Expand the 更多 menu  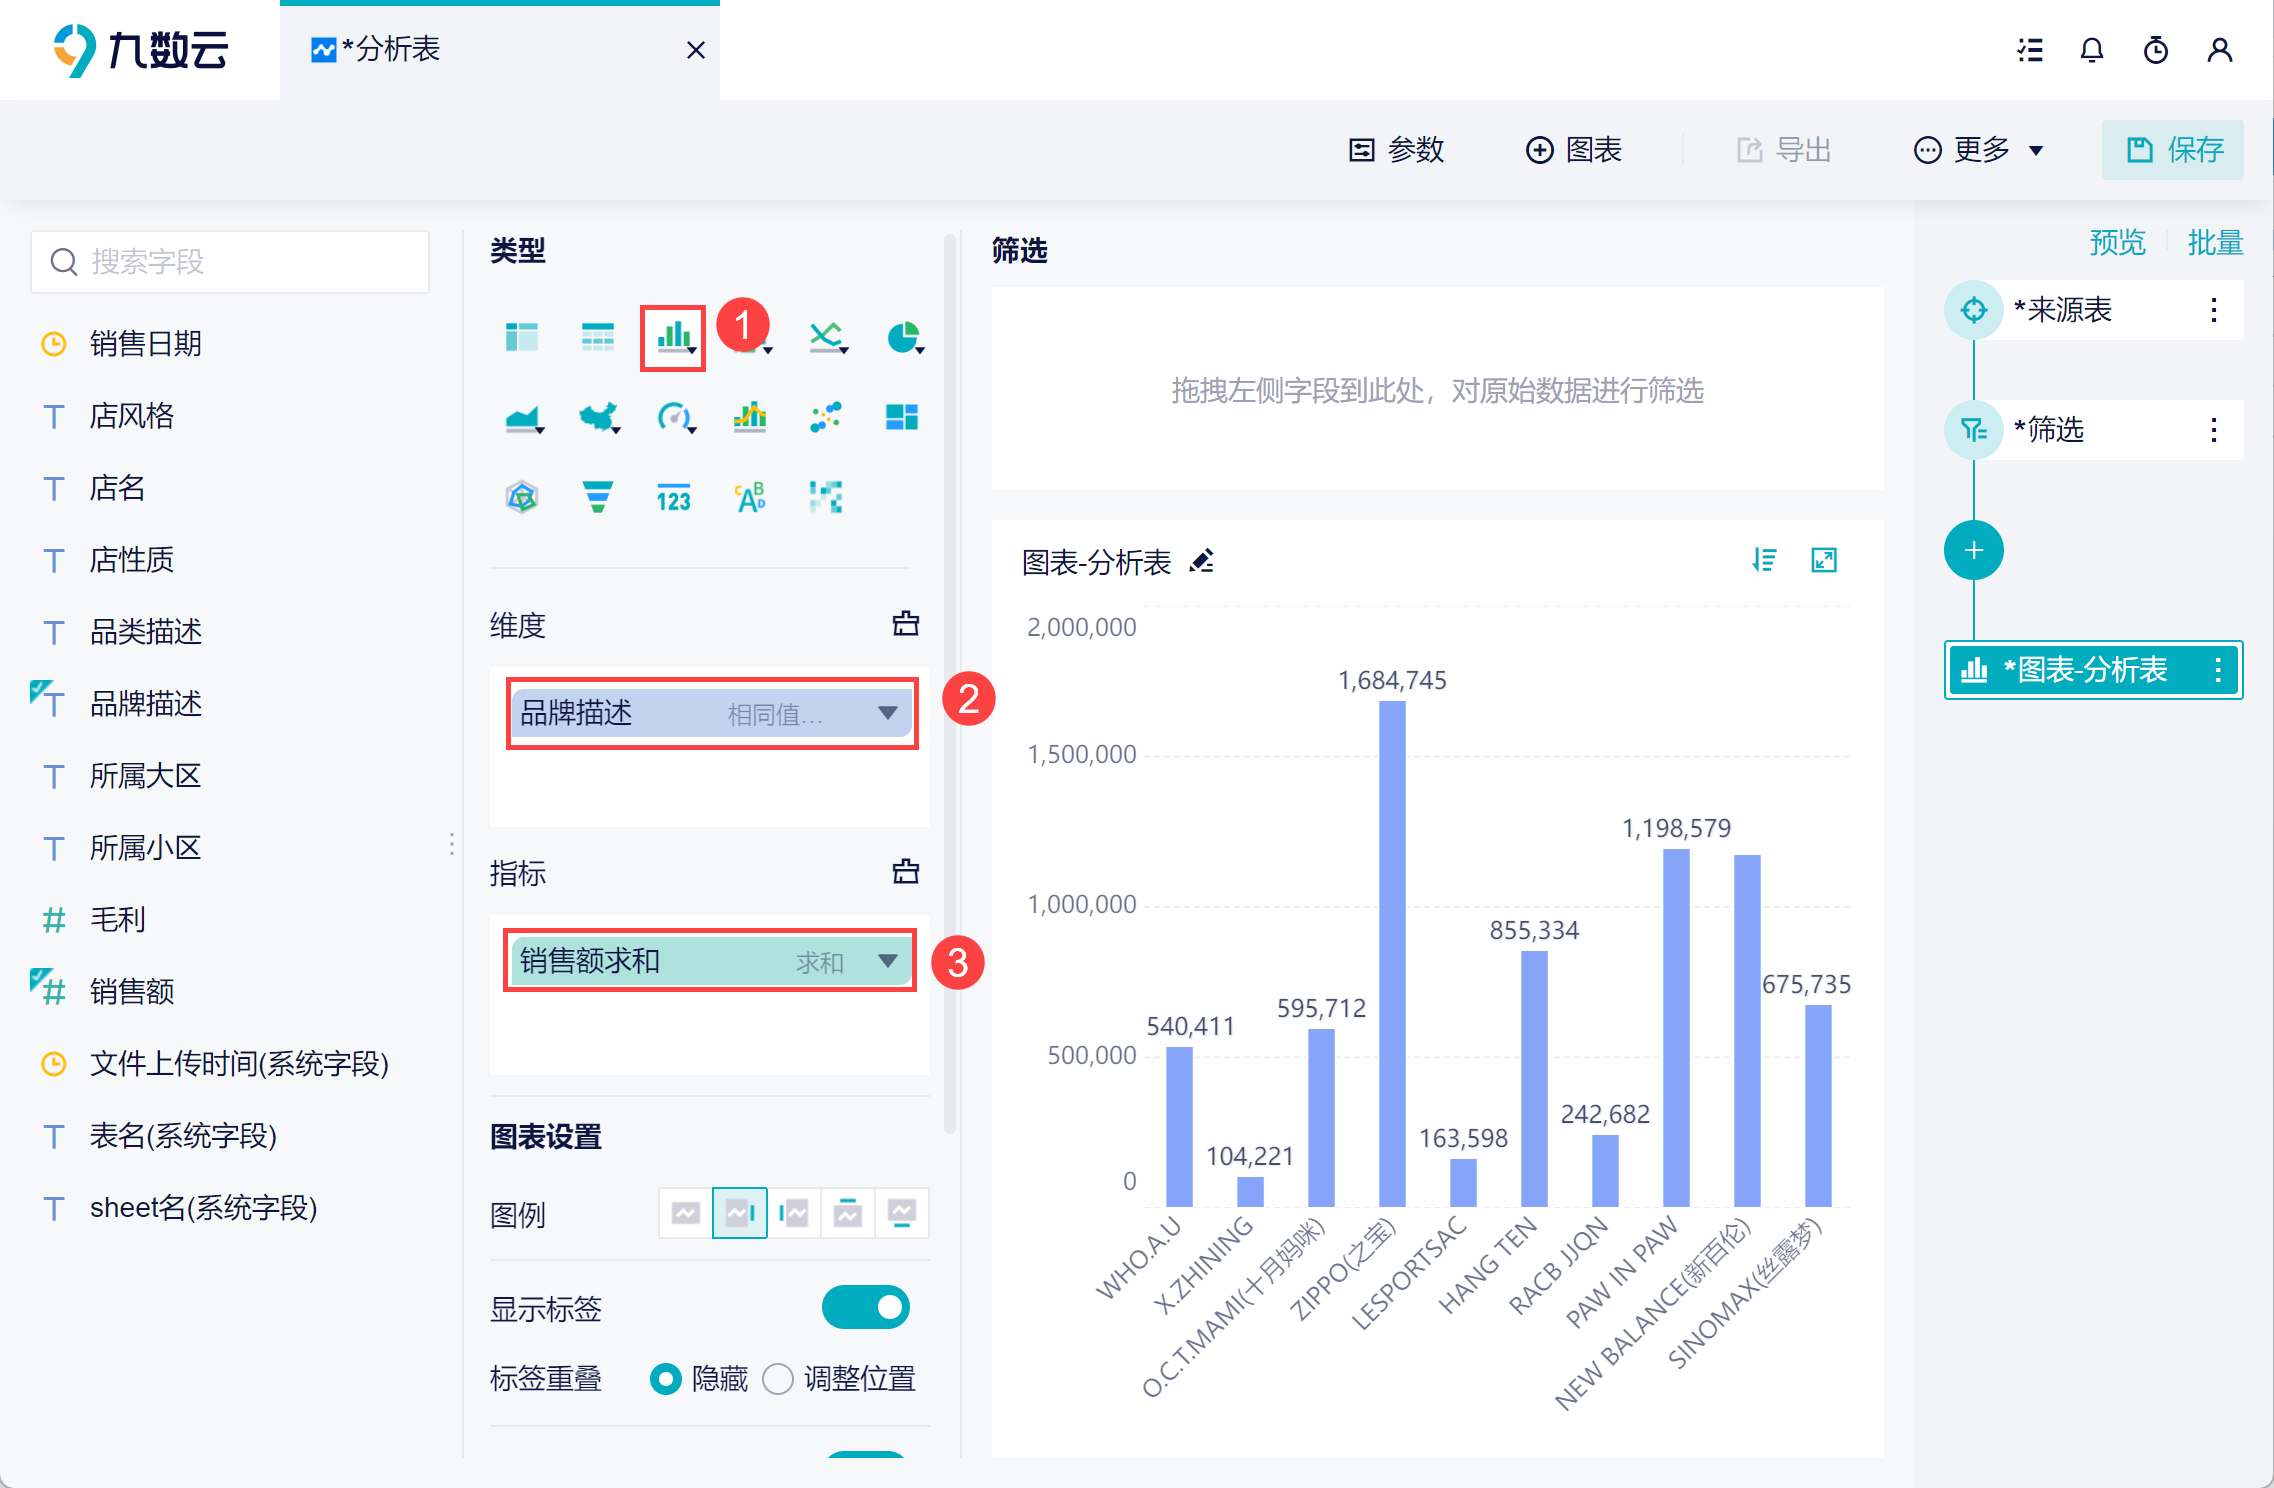(x=1979, y=150)
